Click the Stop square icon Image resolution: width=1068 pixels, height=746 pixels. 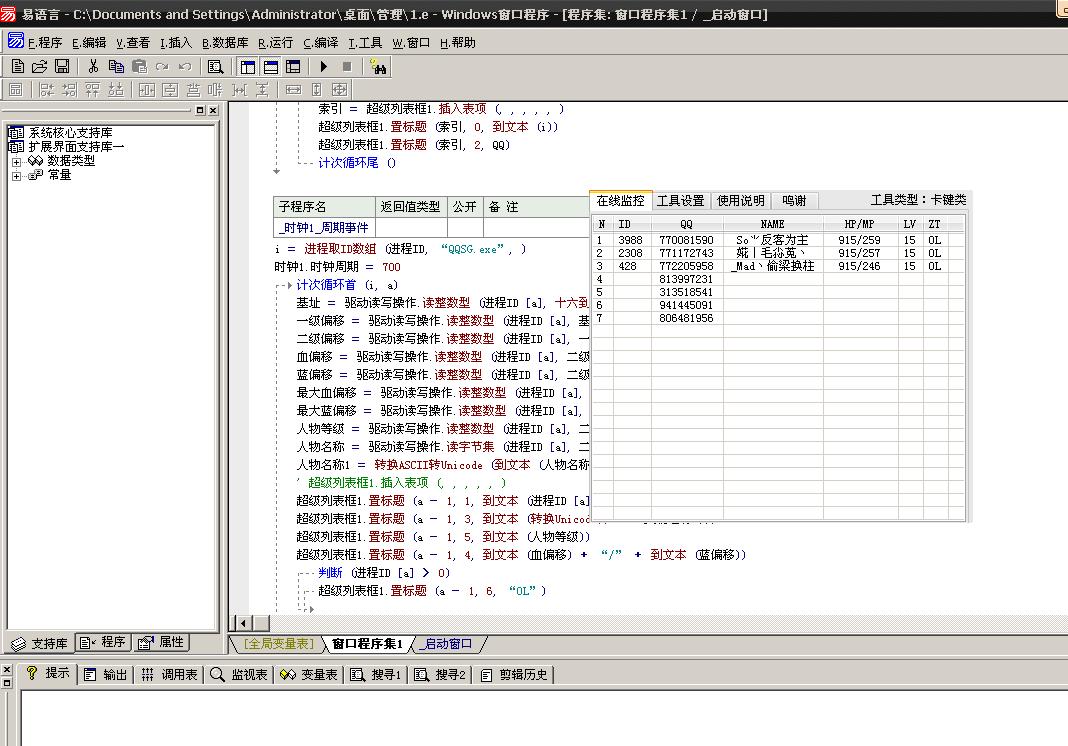(x=347, y=66)
